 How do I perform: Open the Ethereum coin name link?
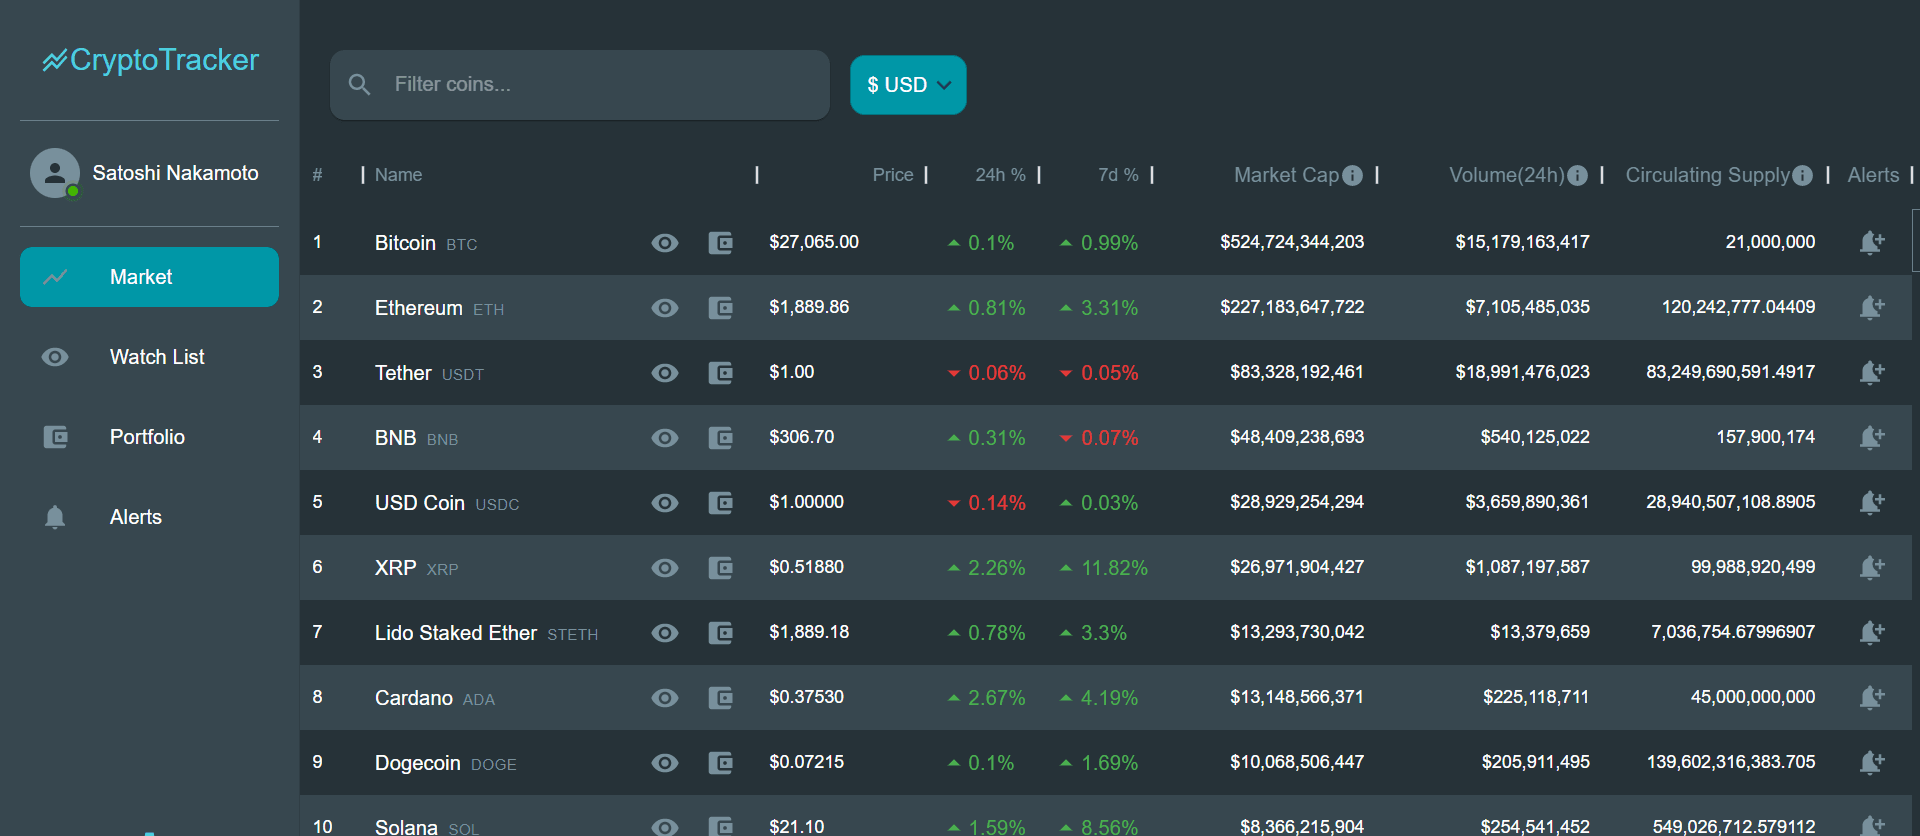click(x=418, y=308)
